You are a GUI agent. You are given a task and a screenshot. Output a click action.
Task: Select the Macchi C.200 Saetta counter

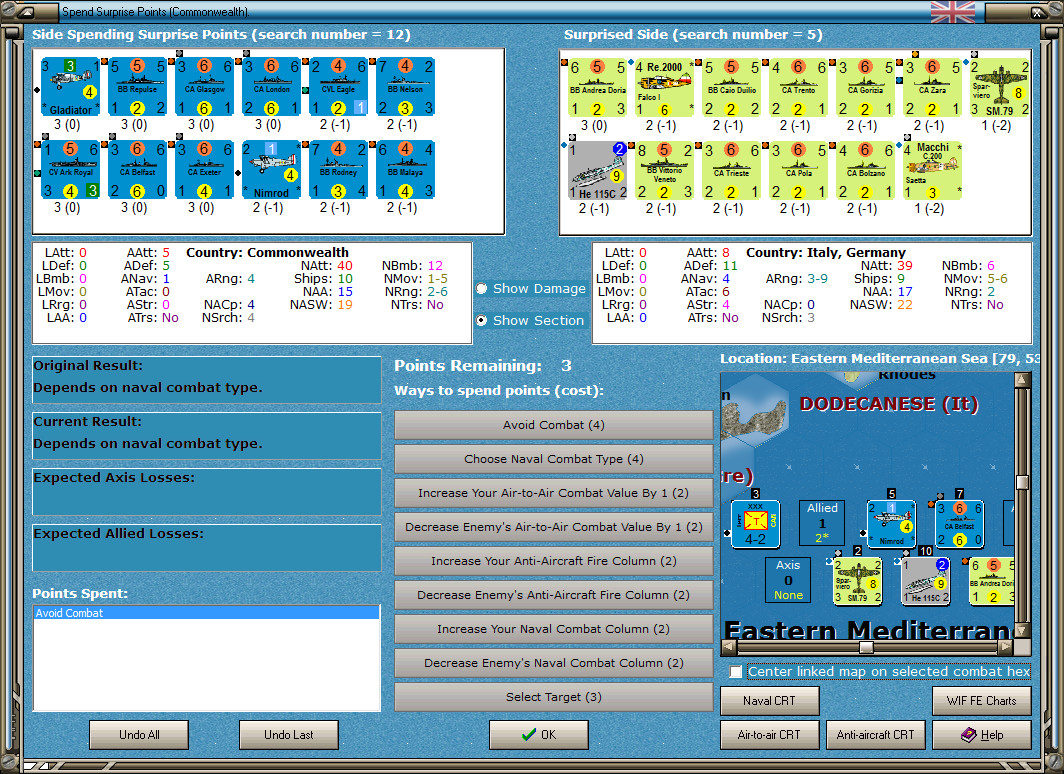click(933, 171)
